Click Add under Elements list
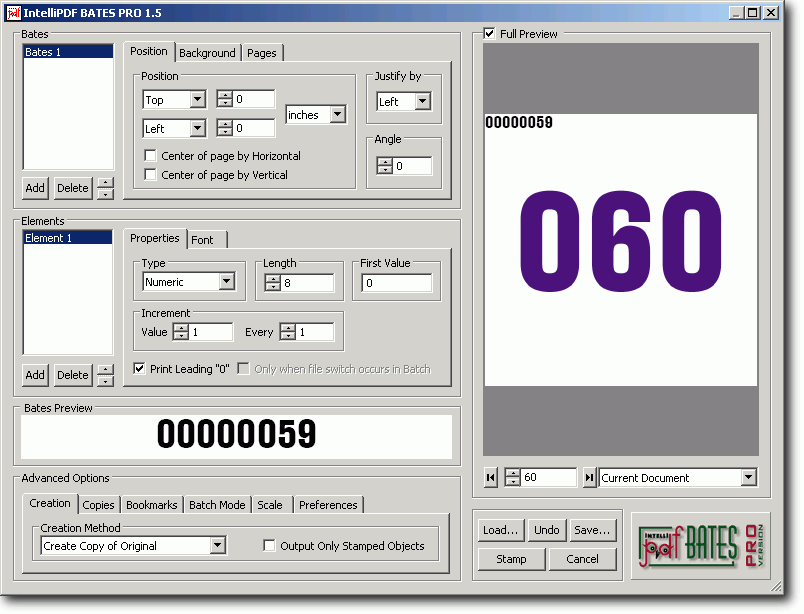 click(x=35, y=375)
